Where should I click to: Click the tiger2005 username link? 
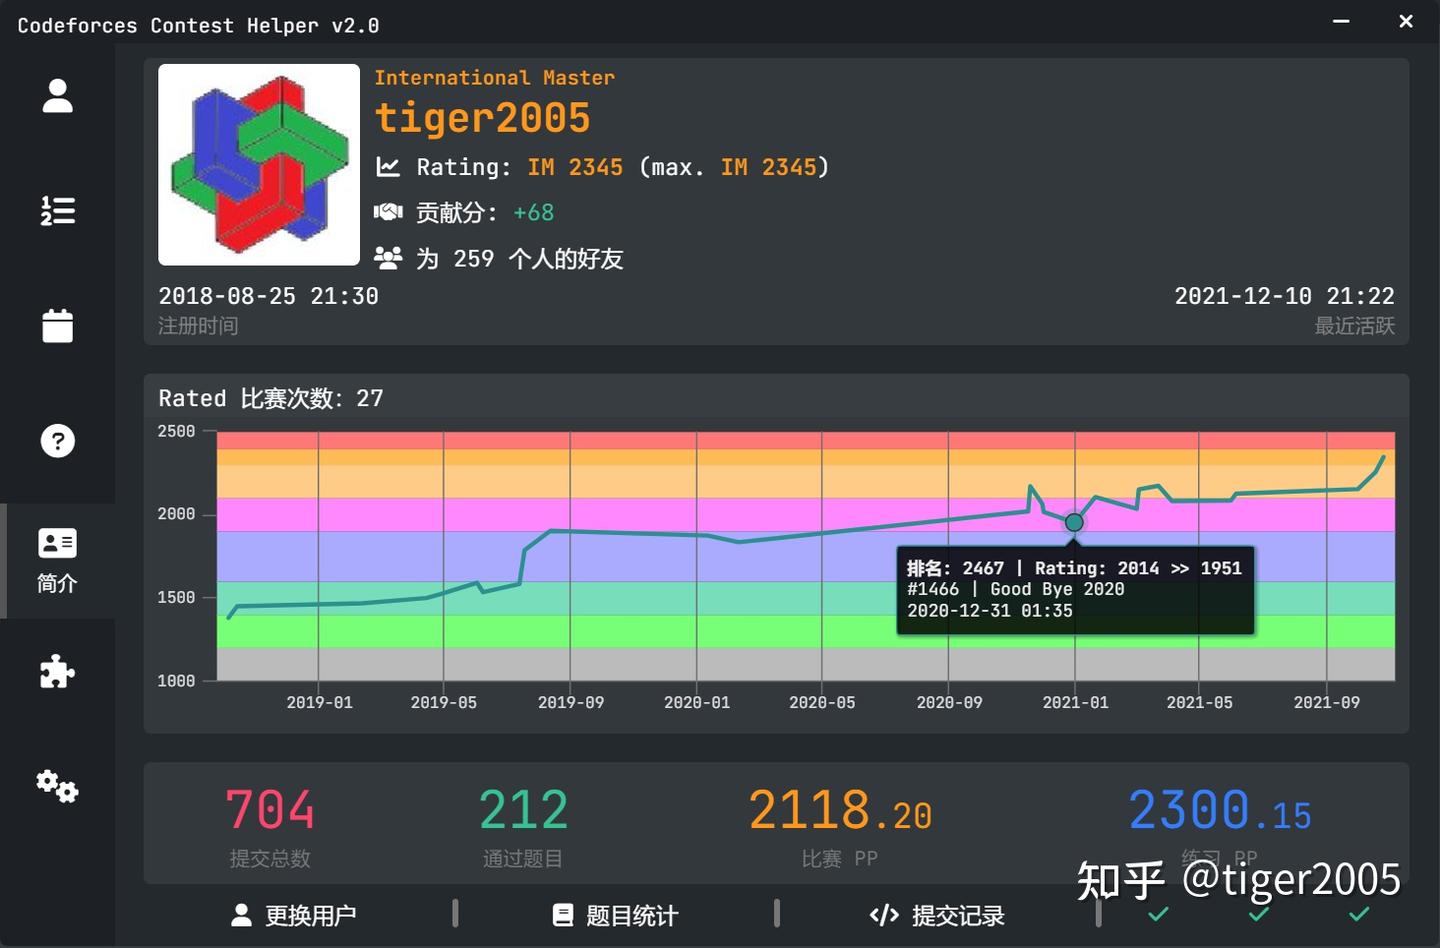(483, 117)
